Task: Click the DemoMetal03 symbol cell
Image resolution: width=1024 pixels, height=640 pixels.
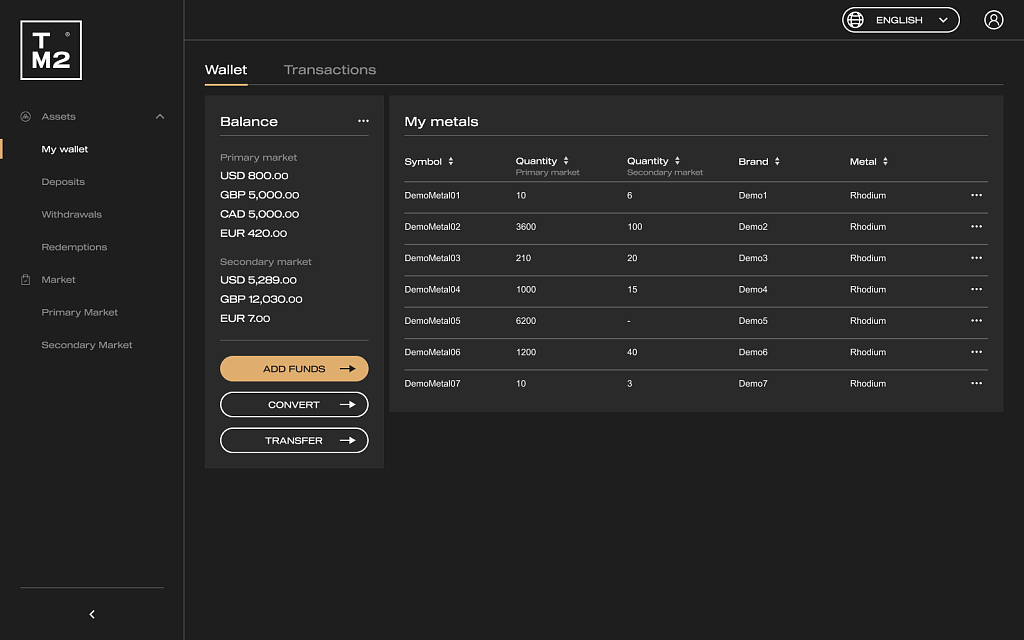Action: pyautogui.click(x=432, y=258)
